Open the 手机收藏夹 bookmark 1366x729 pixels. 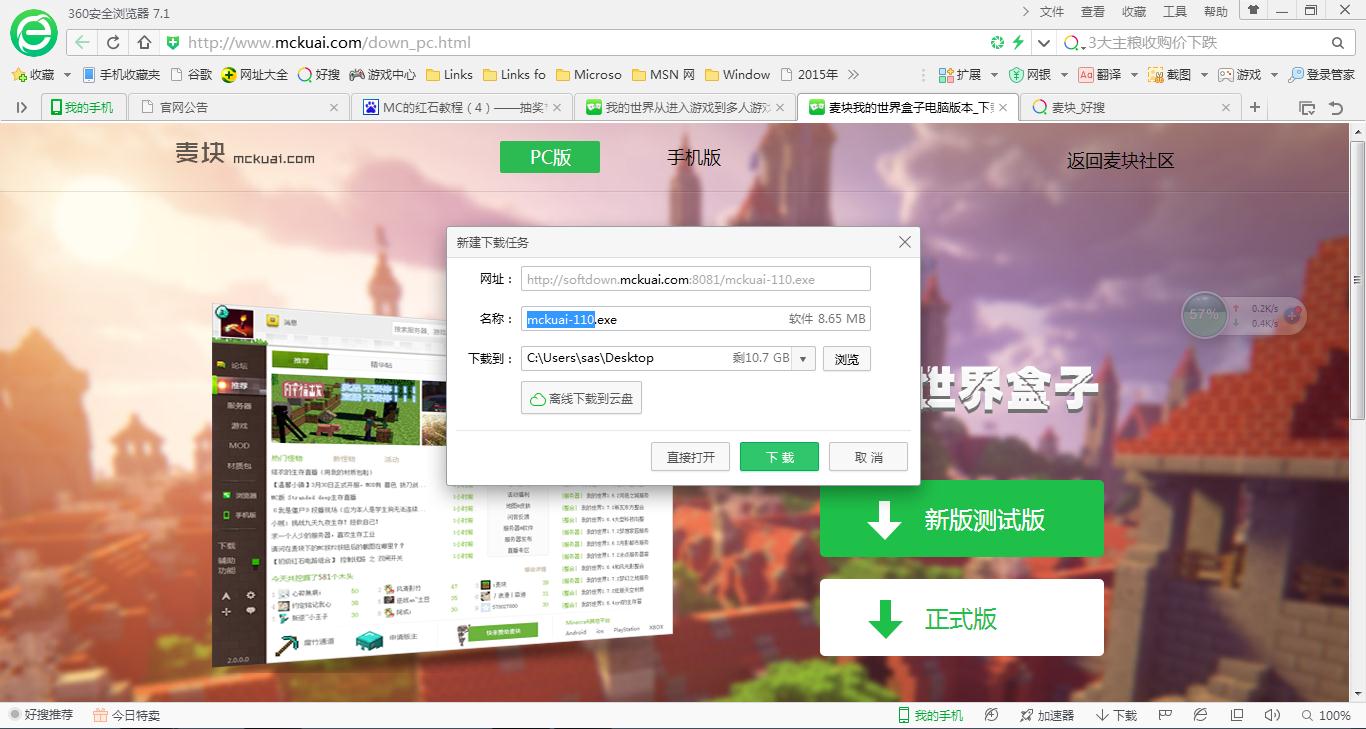(121, 75)
